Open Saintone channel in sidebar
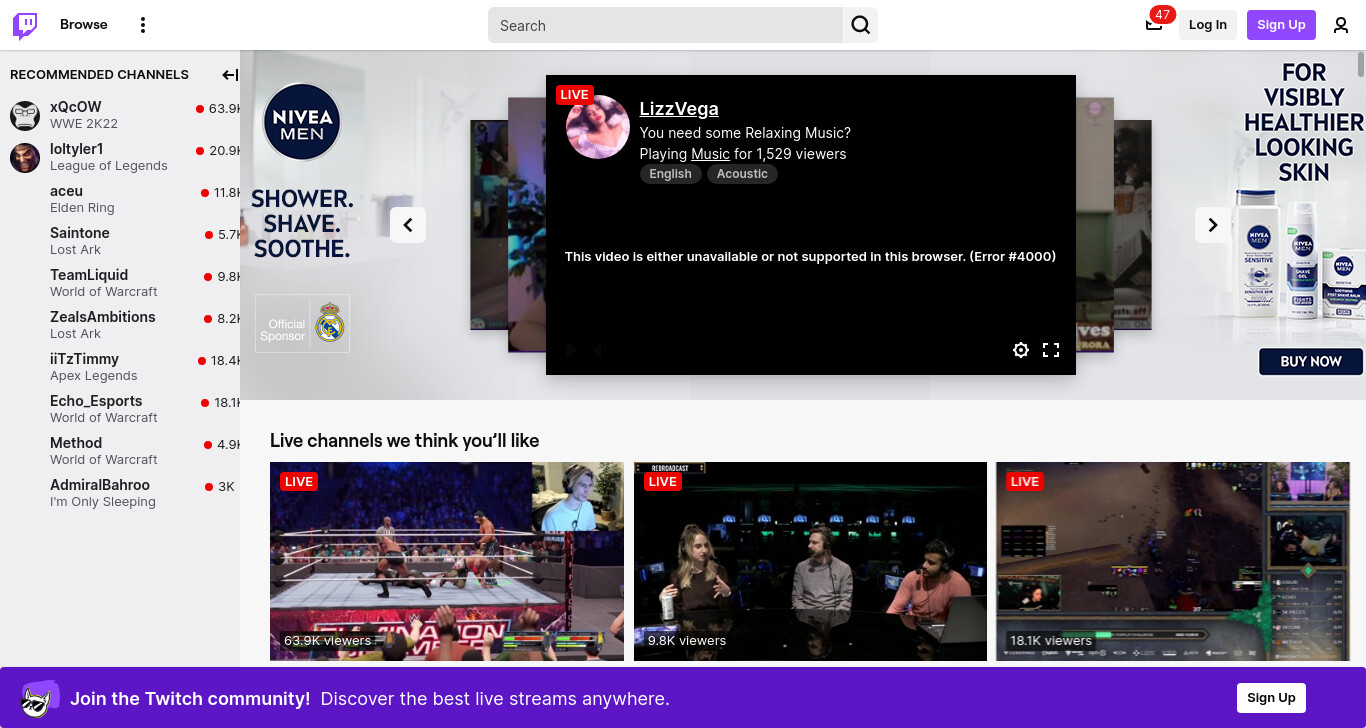Image resolution: width=1366 pixels, height=728 pixels. click(120, 242)
